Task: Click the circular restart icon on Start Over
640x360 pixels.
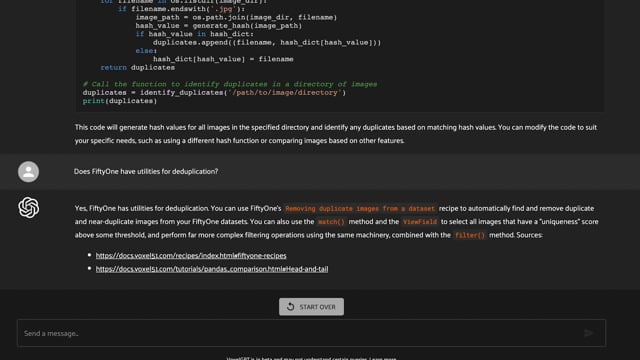Action: pyautogui.click(x=290, y=307)
